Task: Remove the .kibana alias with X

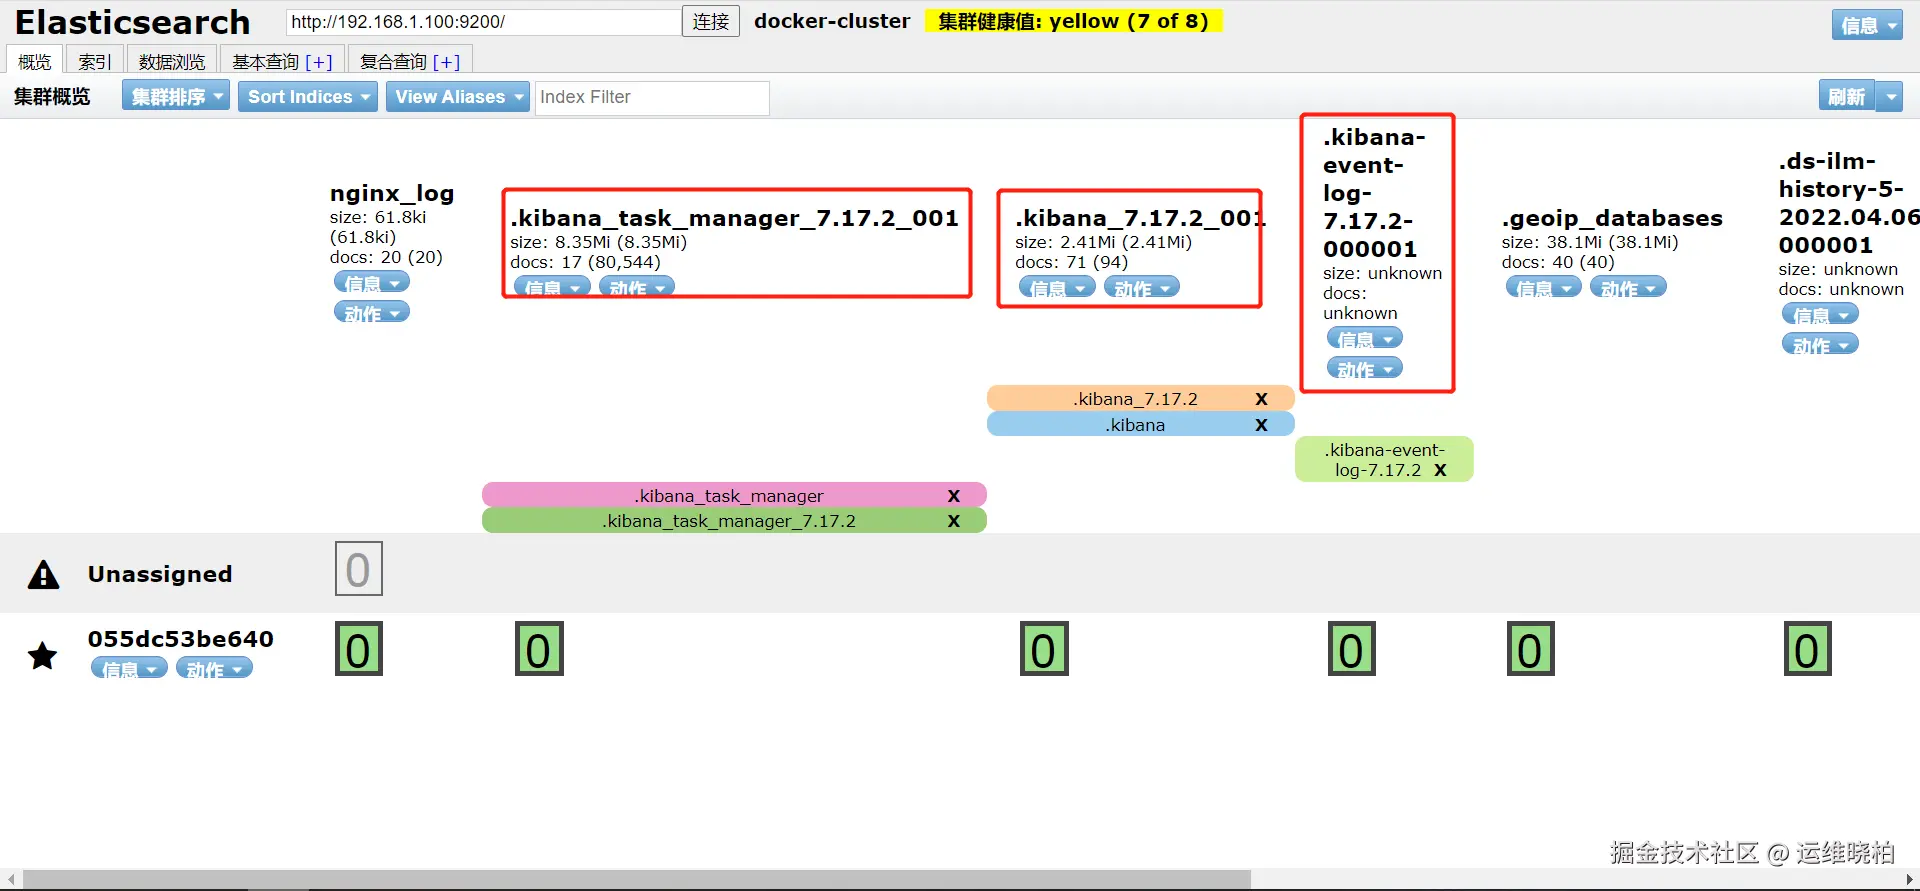Action: 1261,425
